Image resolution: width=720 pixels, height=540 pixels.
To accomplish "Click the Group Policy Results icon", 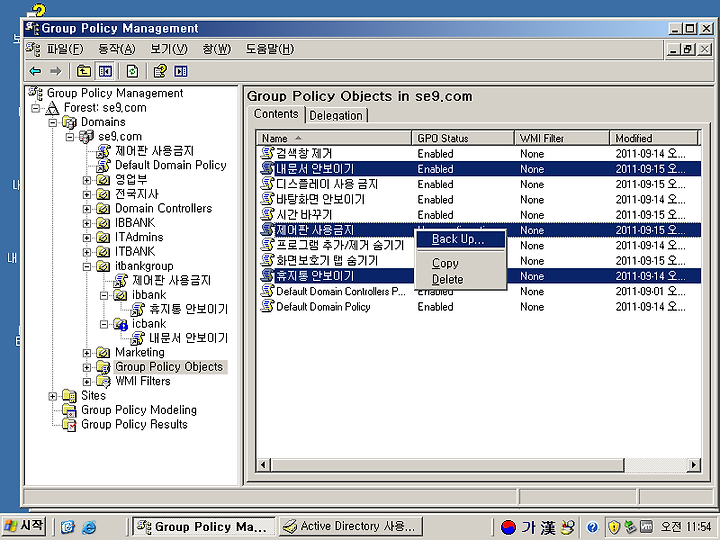I will (x=69, y=425).
